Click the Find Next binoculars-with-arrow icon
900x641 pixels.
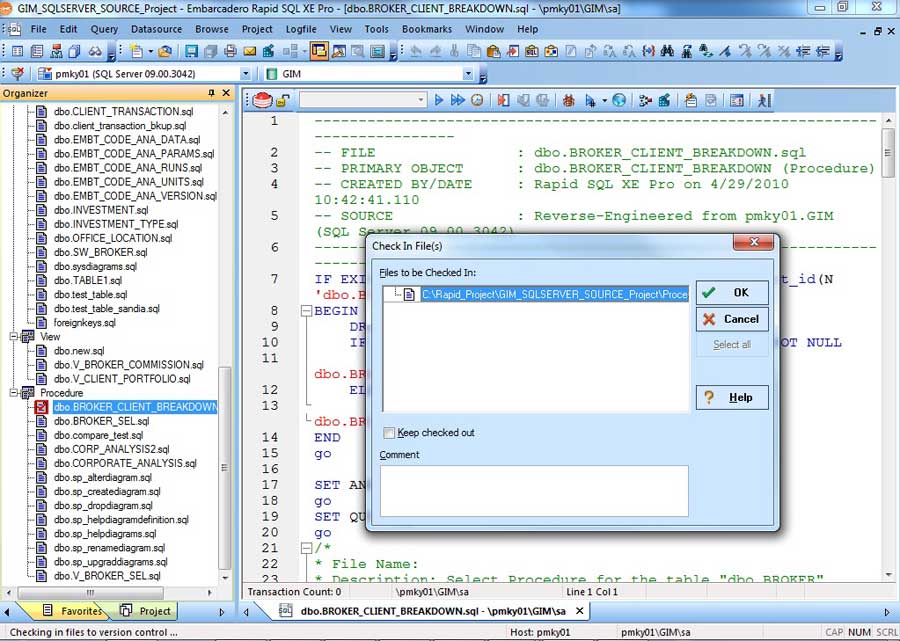686,51
